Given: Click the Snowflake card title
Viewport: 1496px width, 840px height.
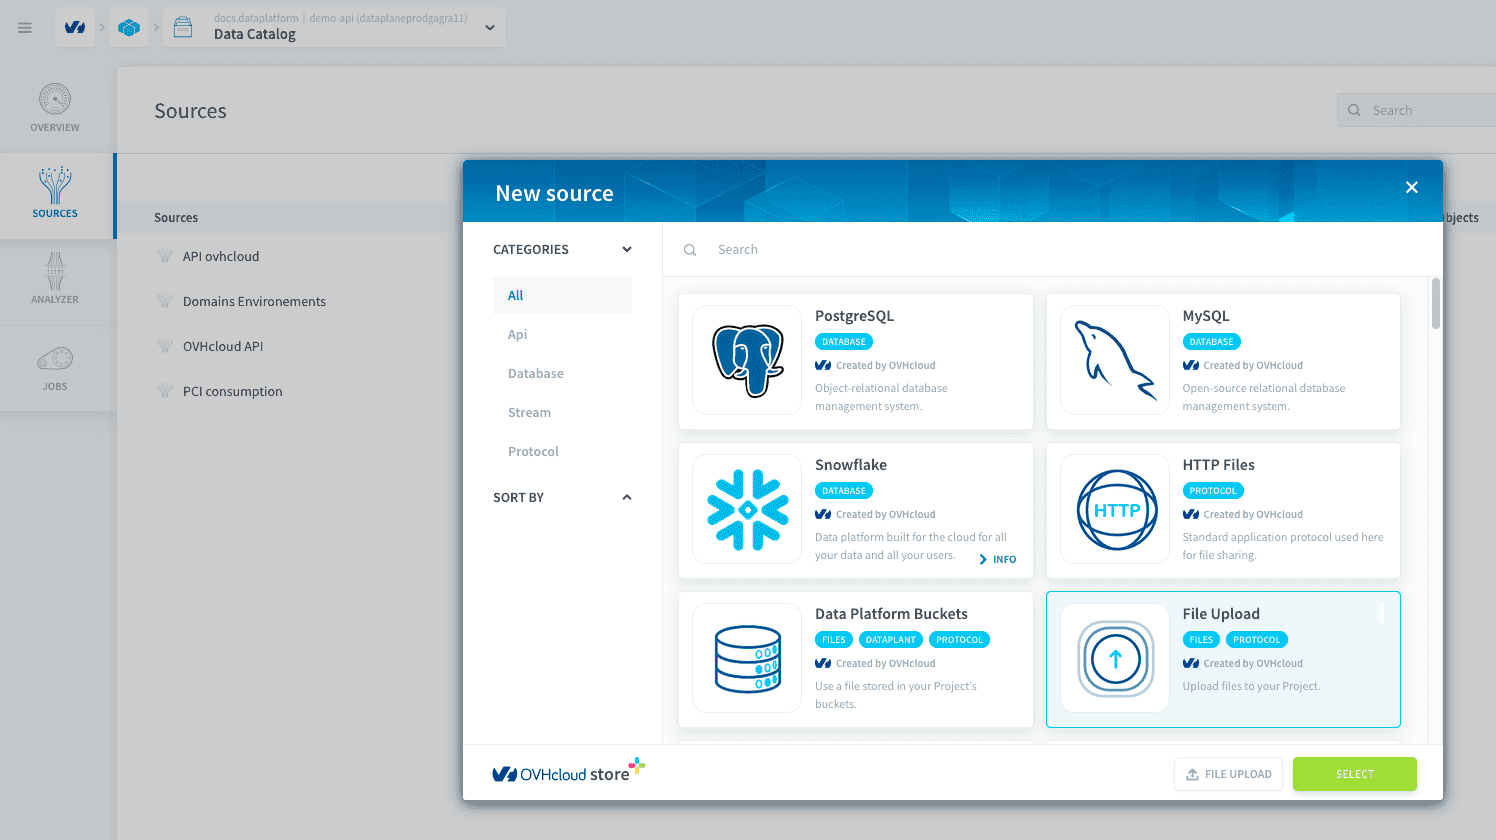Looking at the screenshot, I should (851, 465).
